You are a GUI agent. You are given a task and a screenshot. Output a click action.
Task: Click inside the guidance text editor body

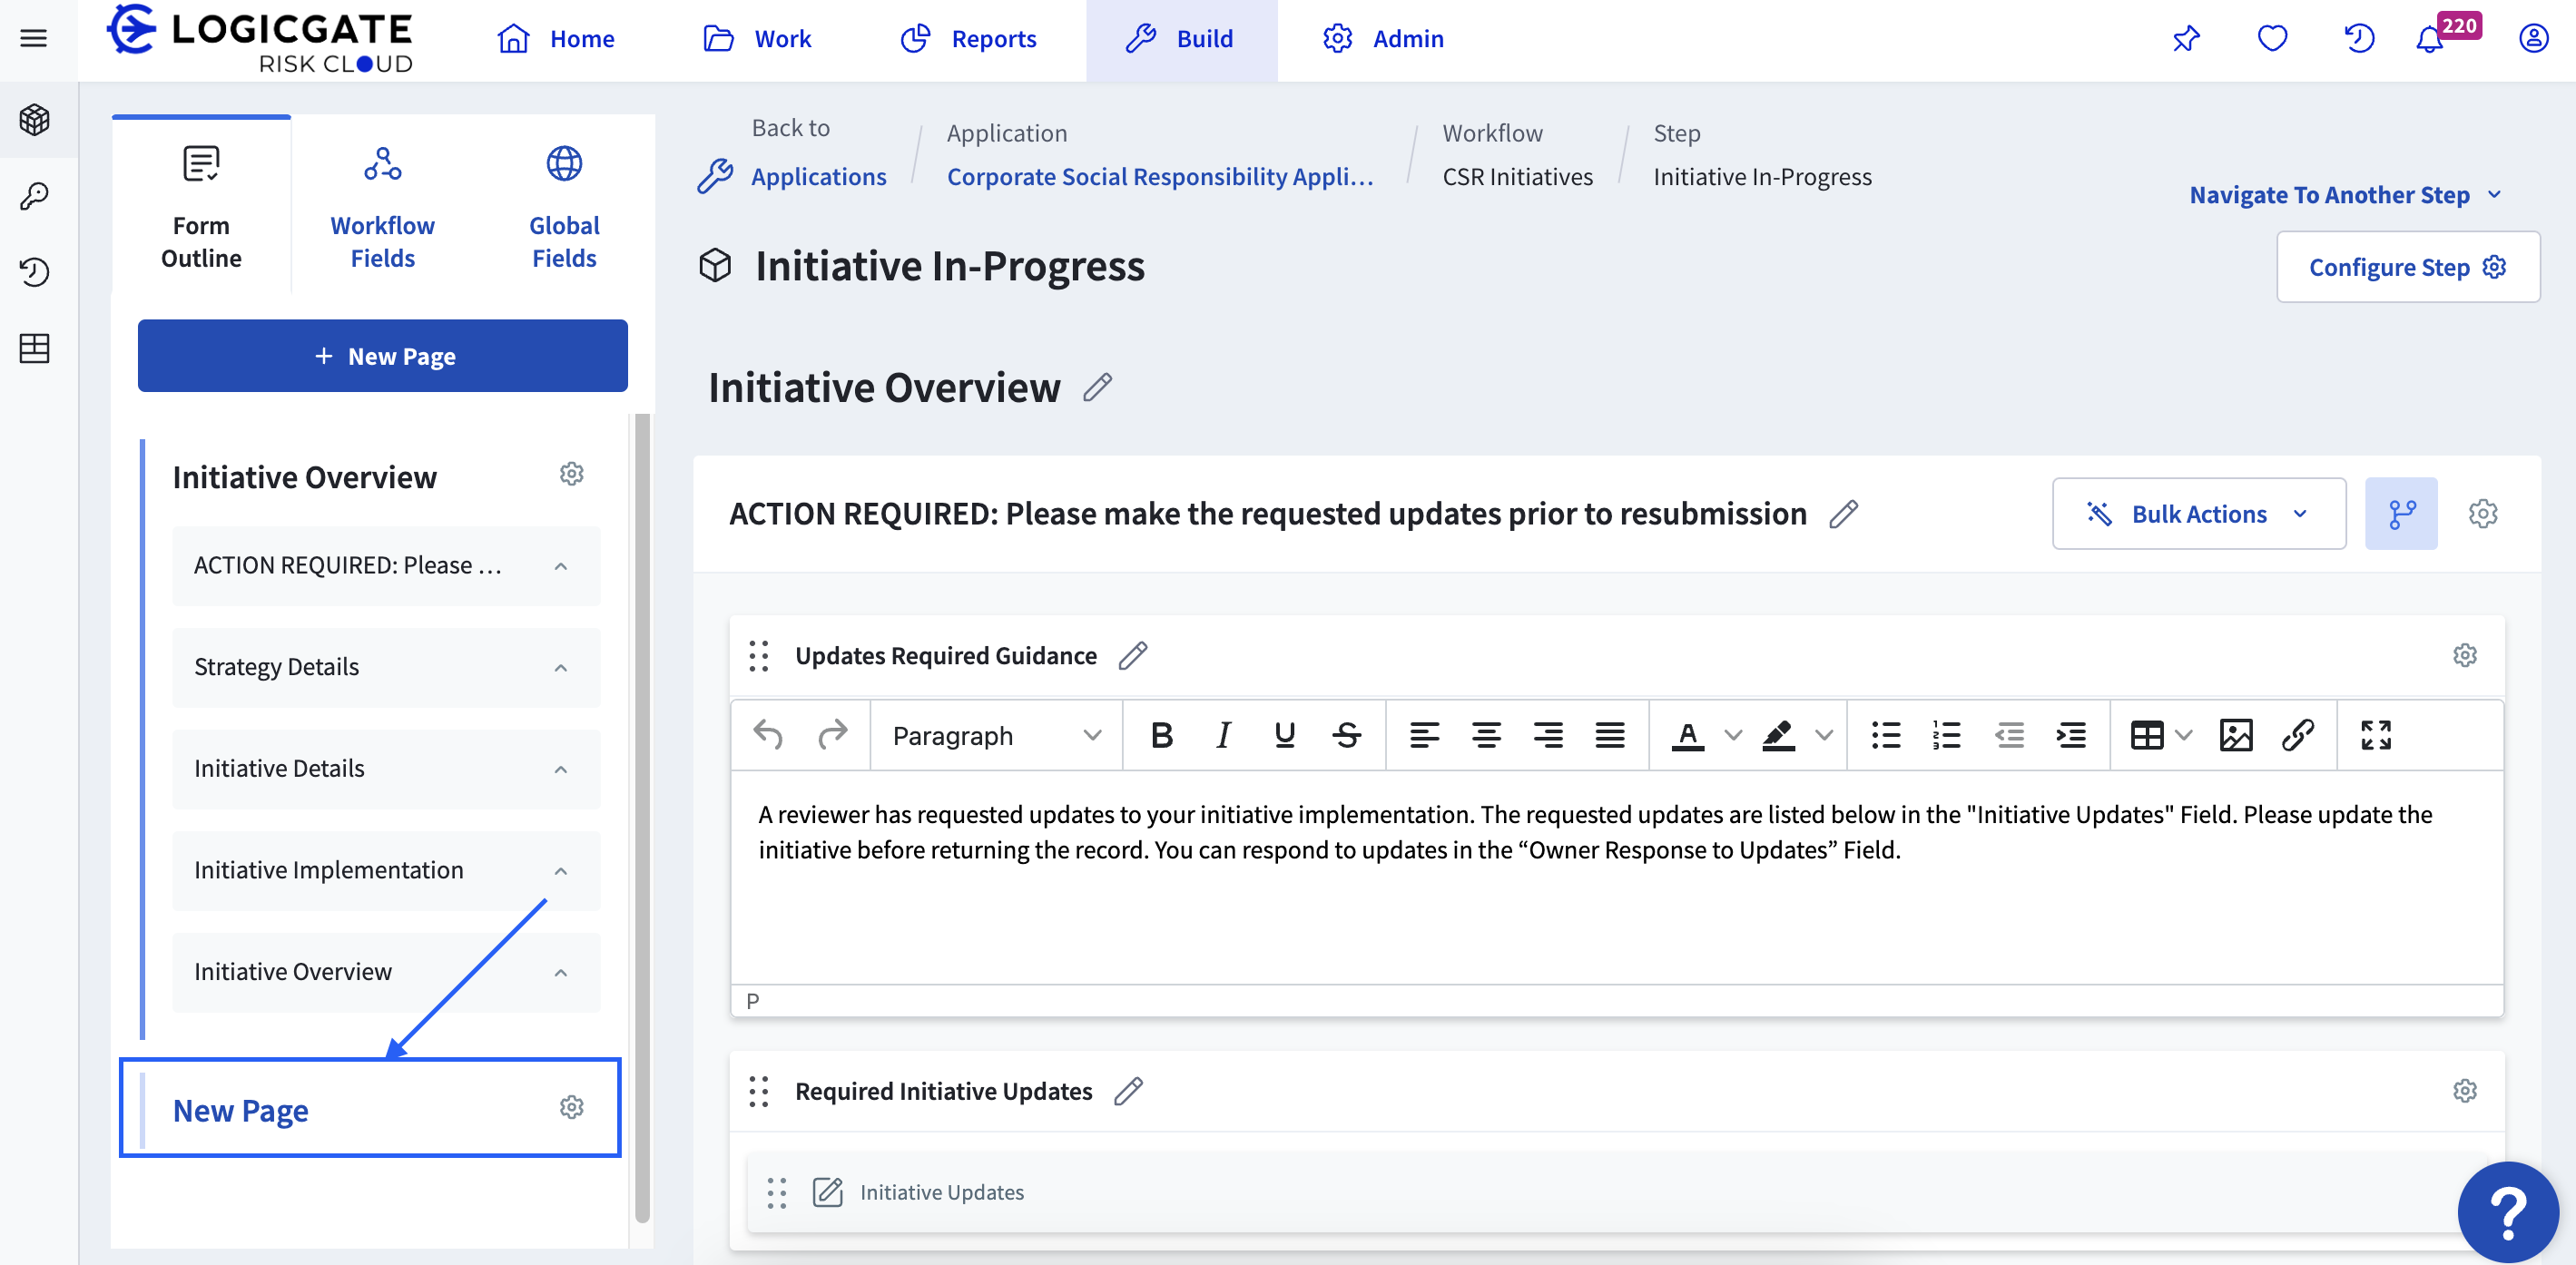1617,877
